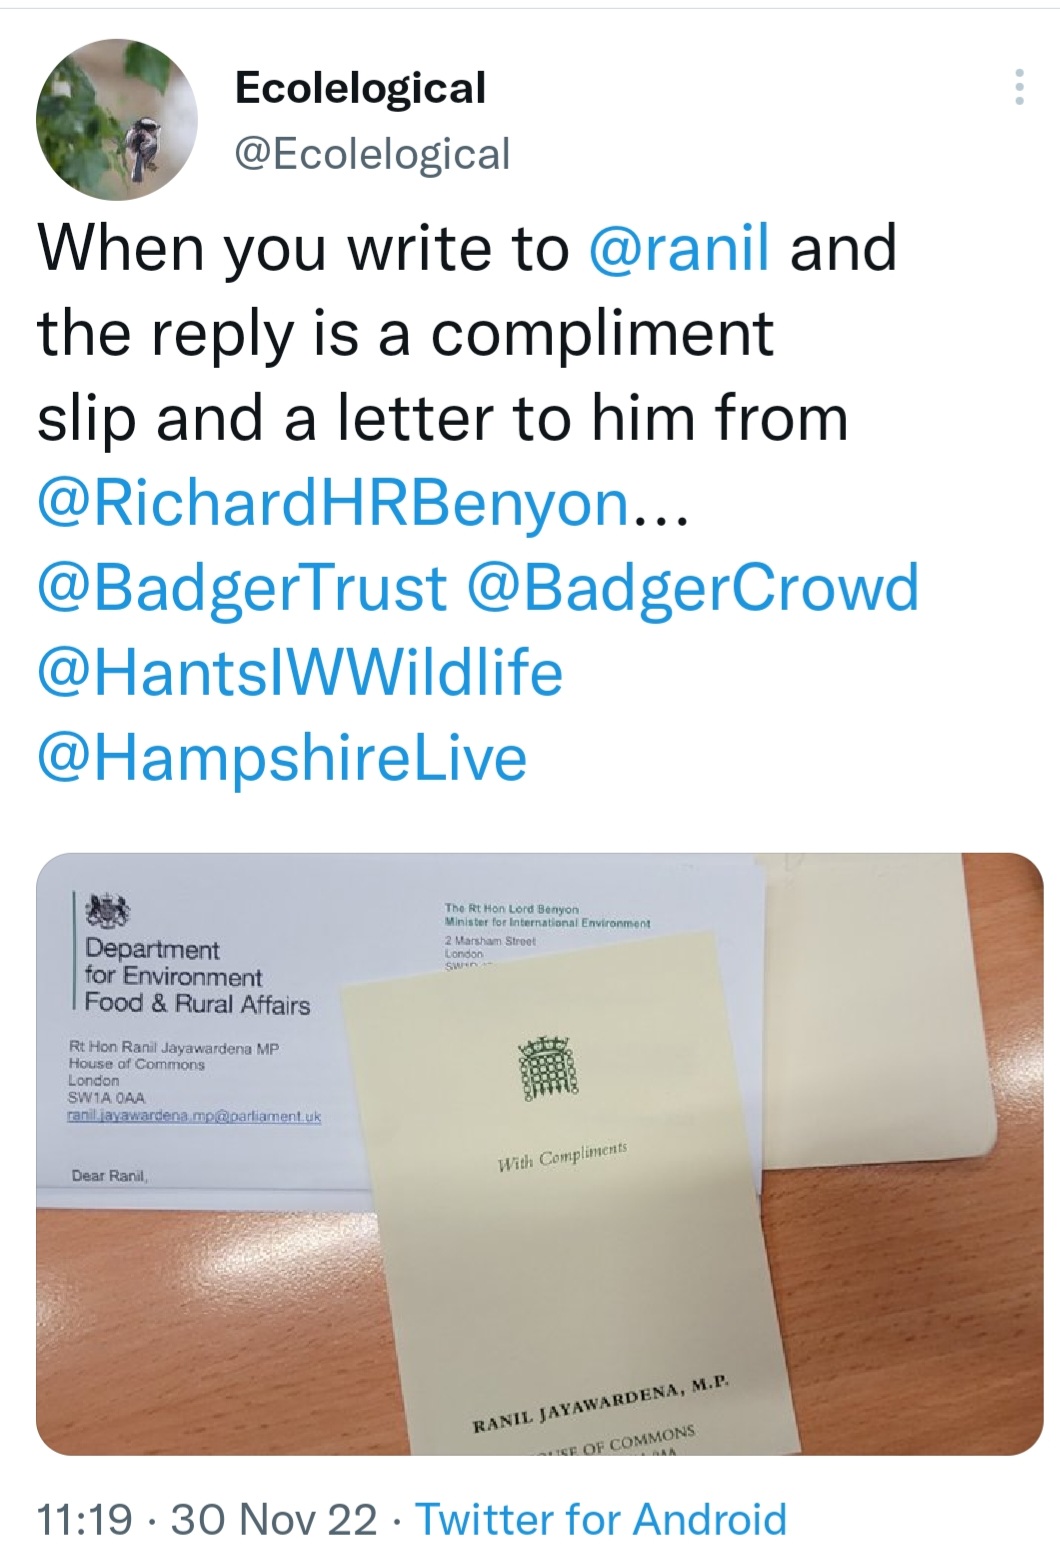
Task: Click the 30 Nov 22 date
Action: click(273, 1519)
